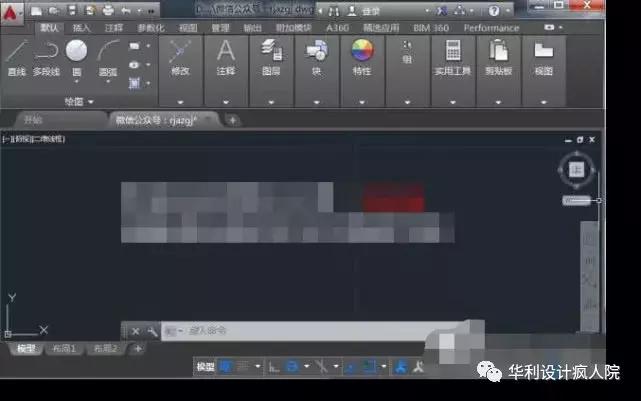Toggle the 2D object snap status bar button
Image resolution: width=641 pixels, height=401 pixels.
point(370,367)
